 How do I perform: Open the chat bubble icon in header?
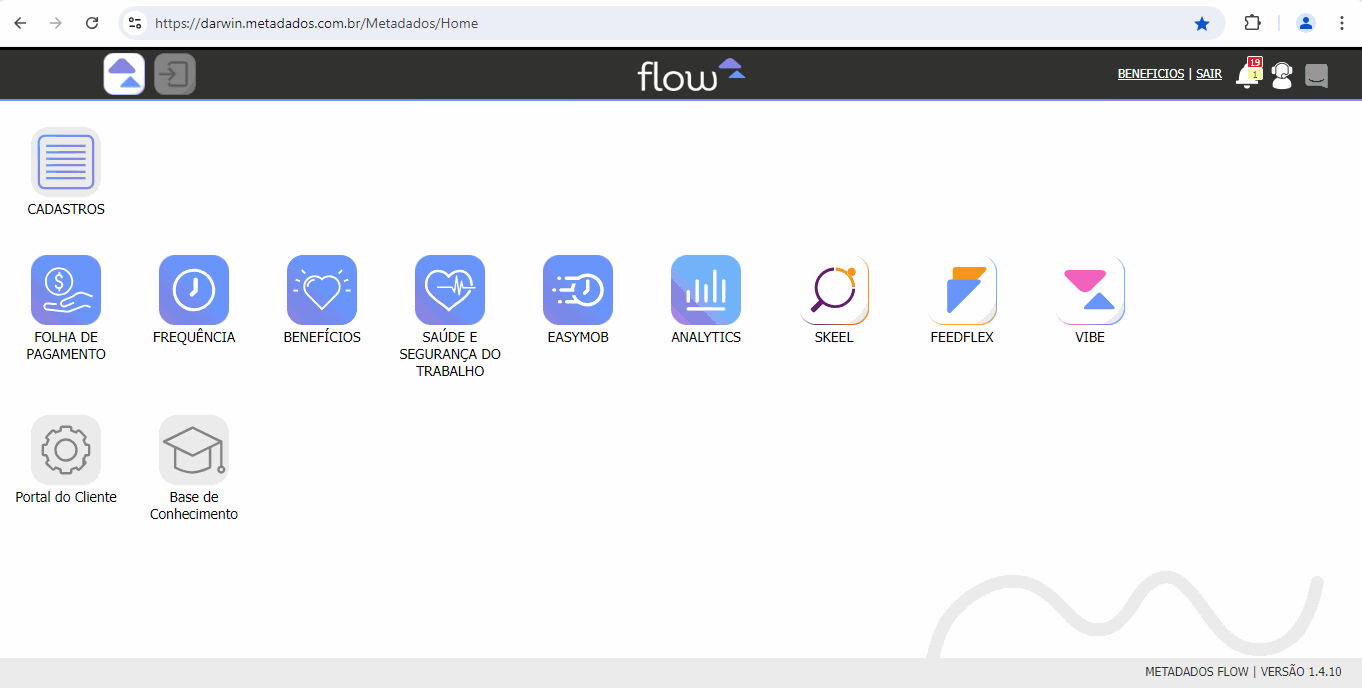click(x=1317, y=76)
